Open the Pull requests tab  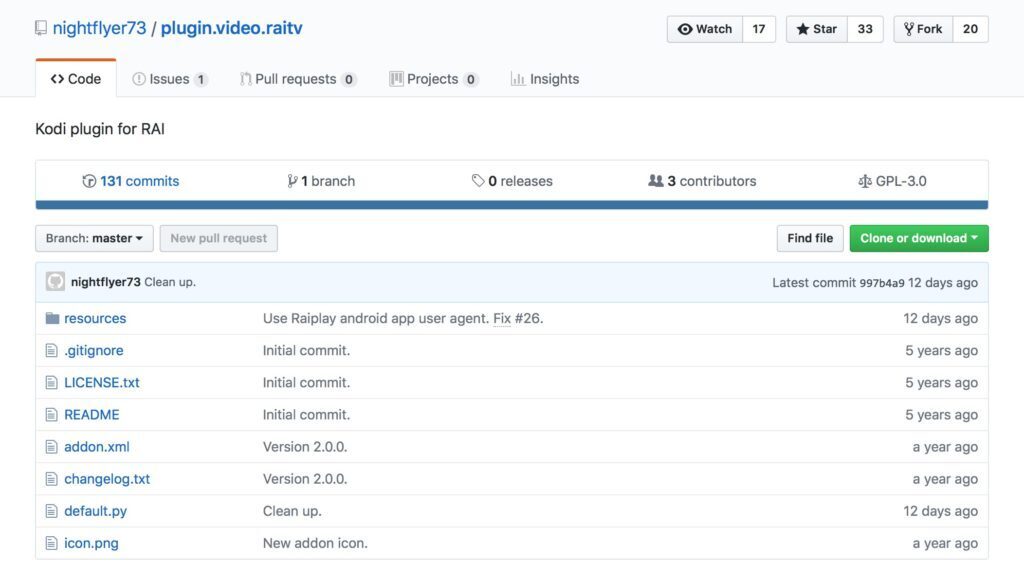tap(297, 79)
